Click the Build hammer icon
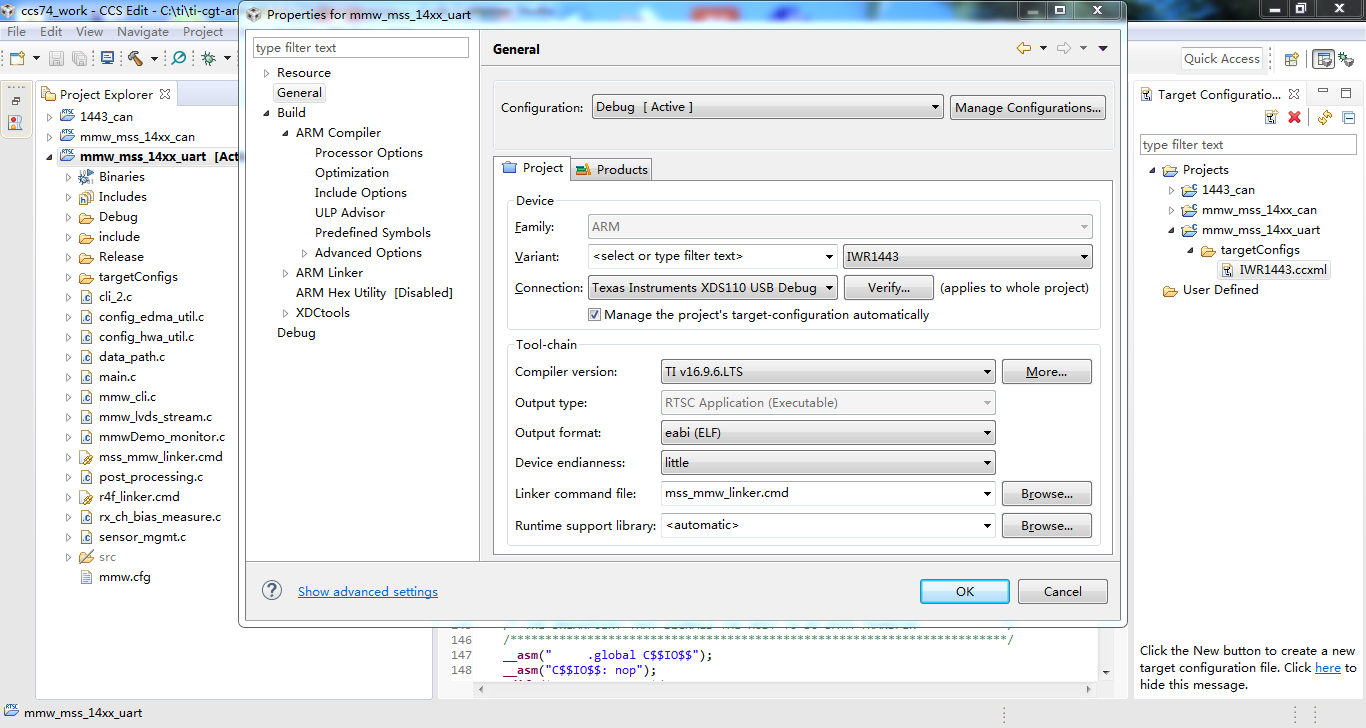1366x728 pixels. (135, 59)
